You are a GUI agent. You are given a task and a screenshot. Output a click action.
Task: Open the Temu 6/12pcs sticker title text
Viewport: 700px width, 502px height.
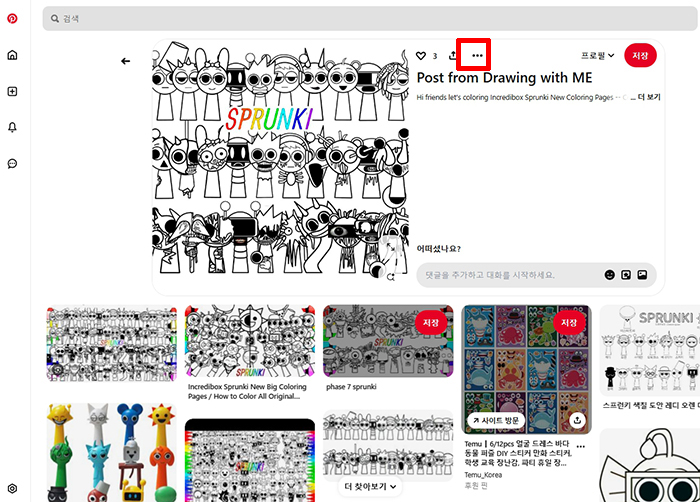click(518, 453)
